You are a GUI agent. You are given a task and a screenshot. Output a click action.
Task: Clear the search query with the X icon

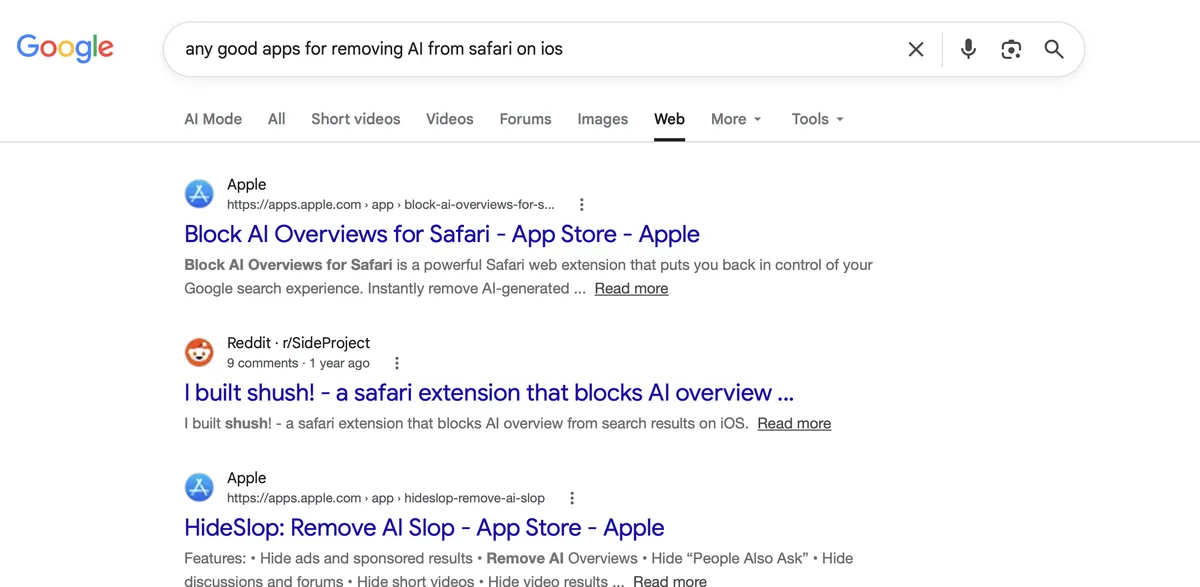[x=915, y=49]
